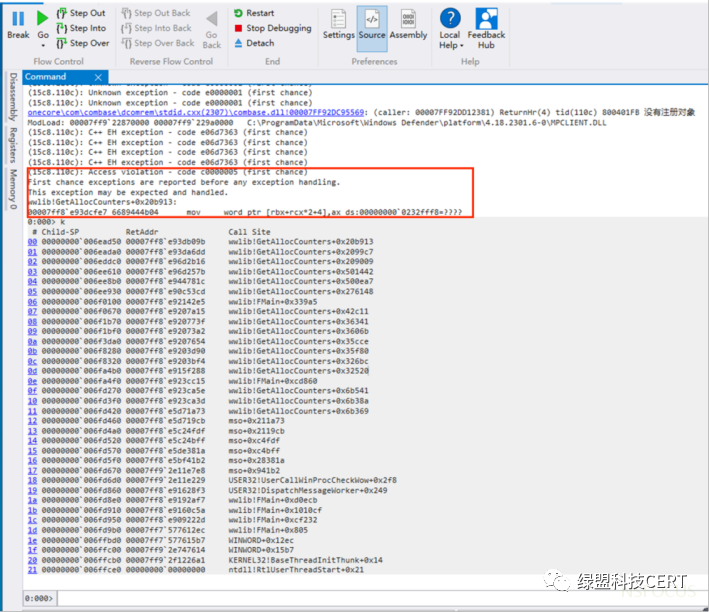The height and width of the screenshot is (612, 709).
Task: Click Stop Debugging
Action: (273, 28)
